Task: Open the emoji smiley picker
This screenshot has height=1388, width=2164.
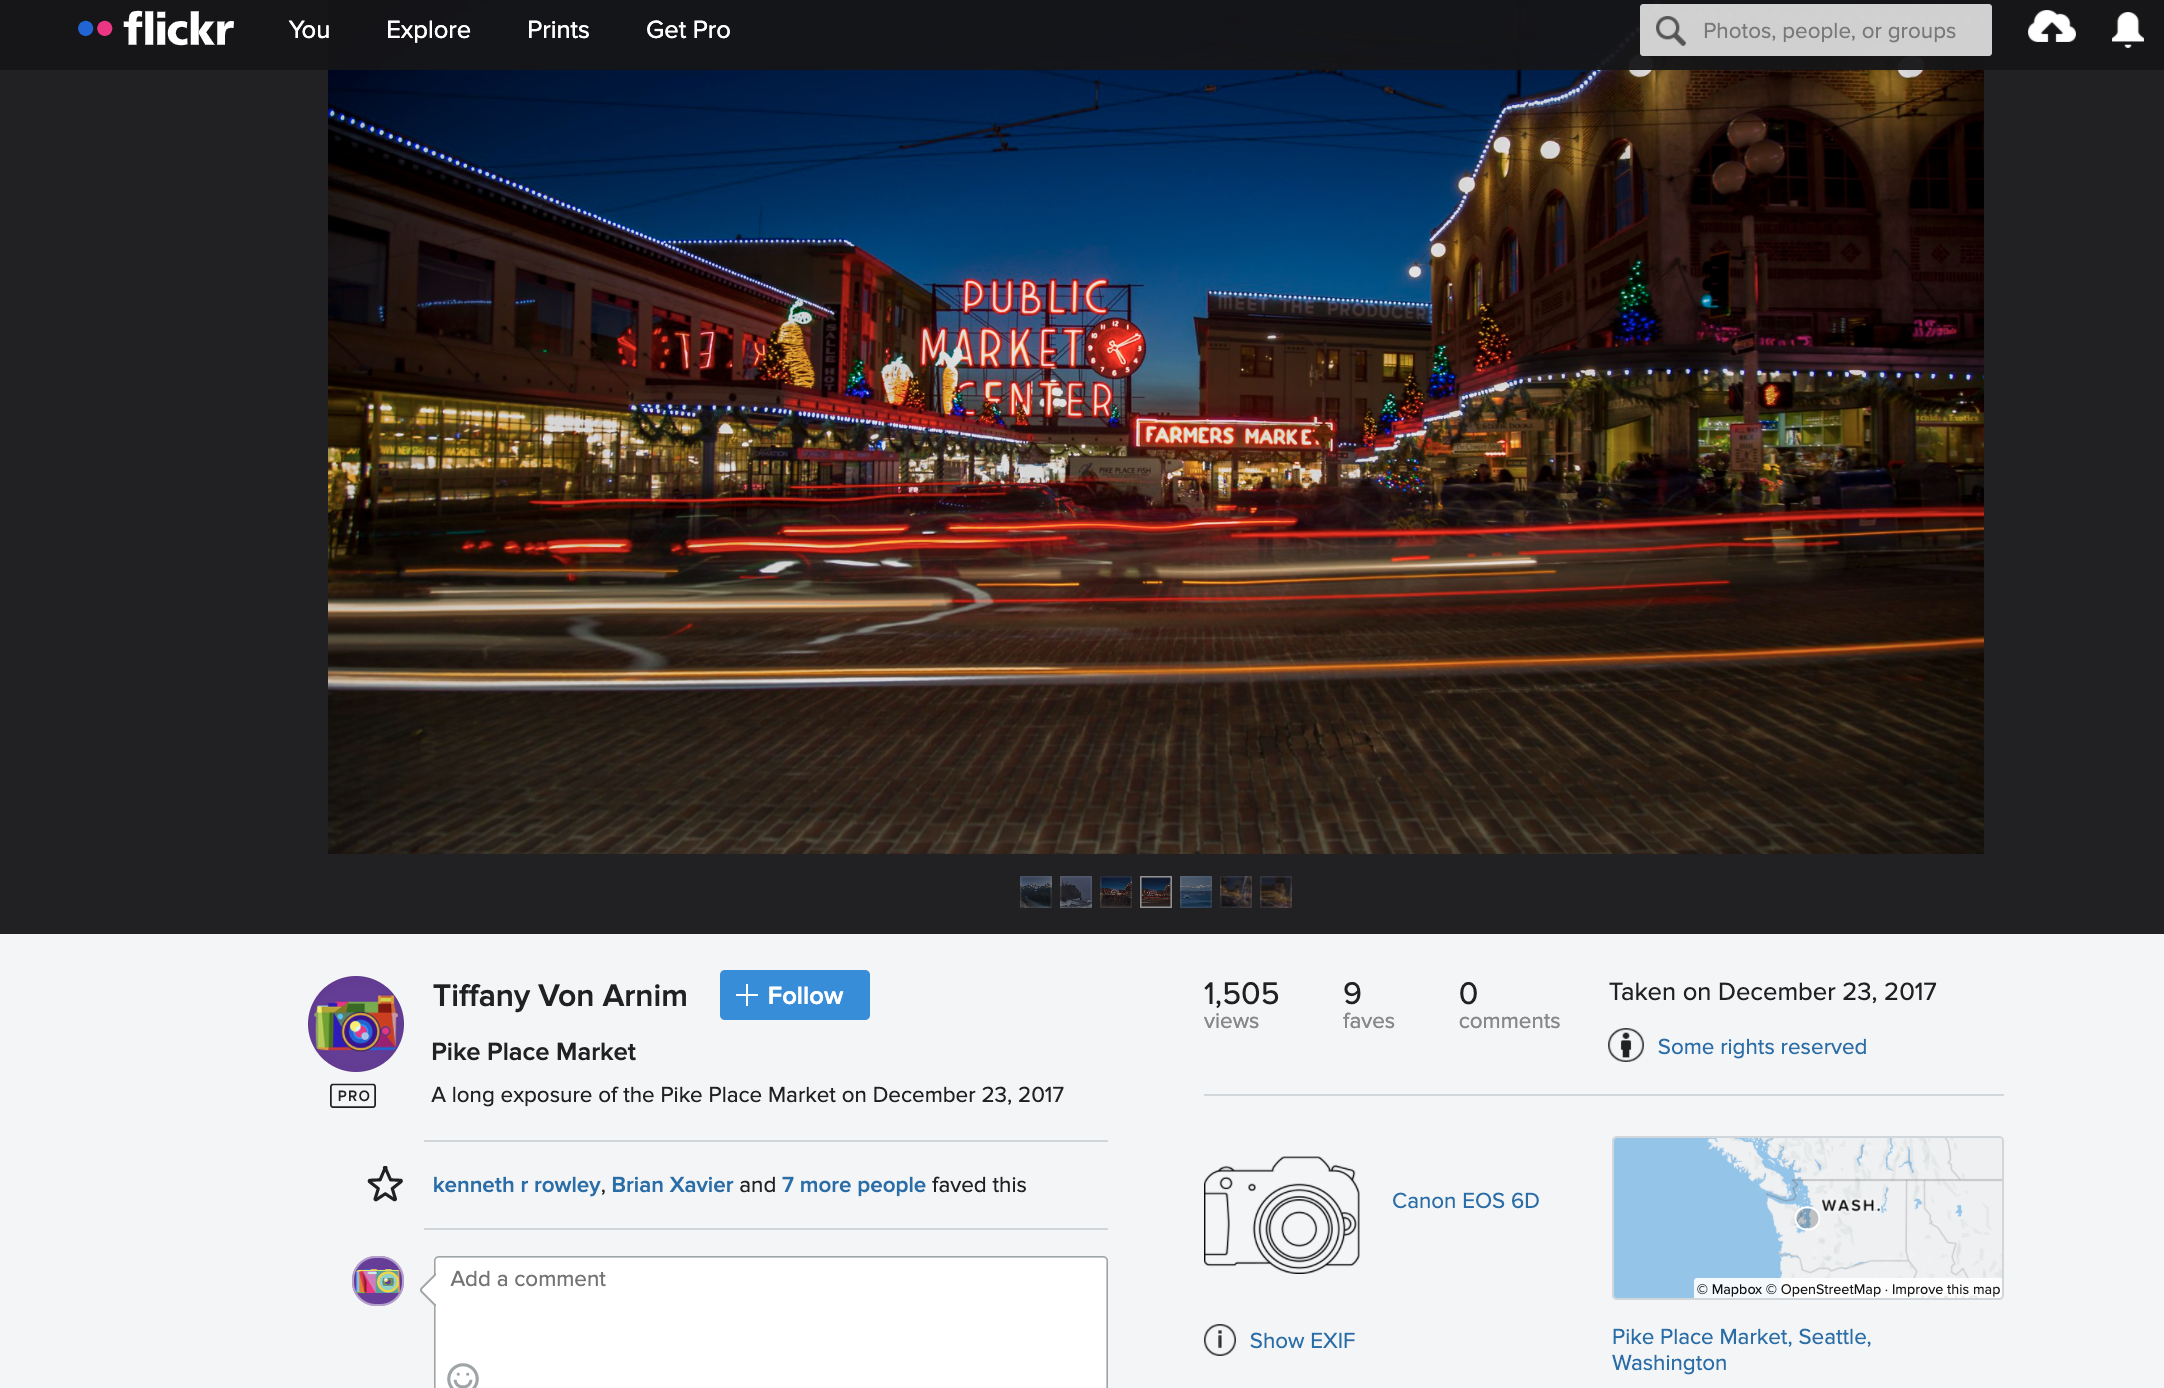Action: tap(463, 1376)
